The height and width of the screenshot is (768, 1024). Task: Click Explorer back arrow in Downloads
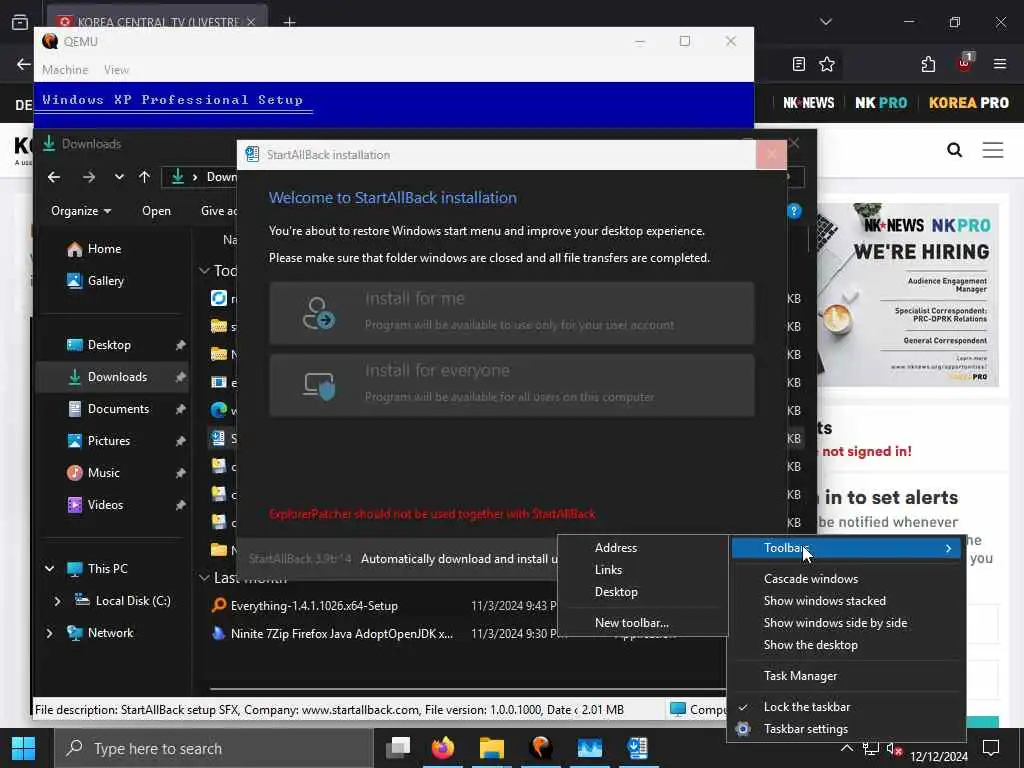pyautogui.click(x=54, y=177)
